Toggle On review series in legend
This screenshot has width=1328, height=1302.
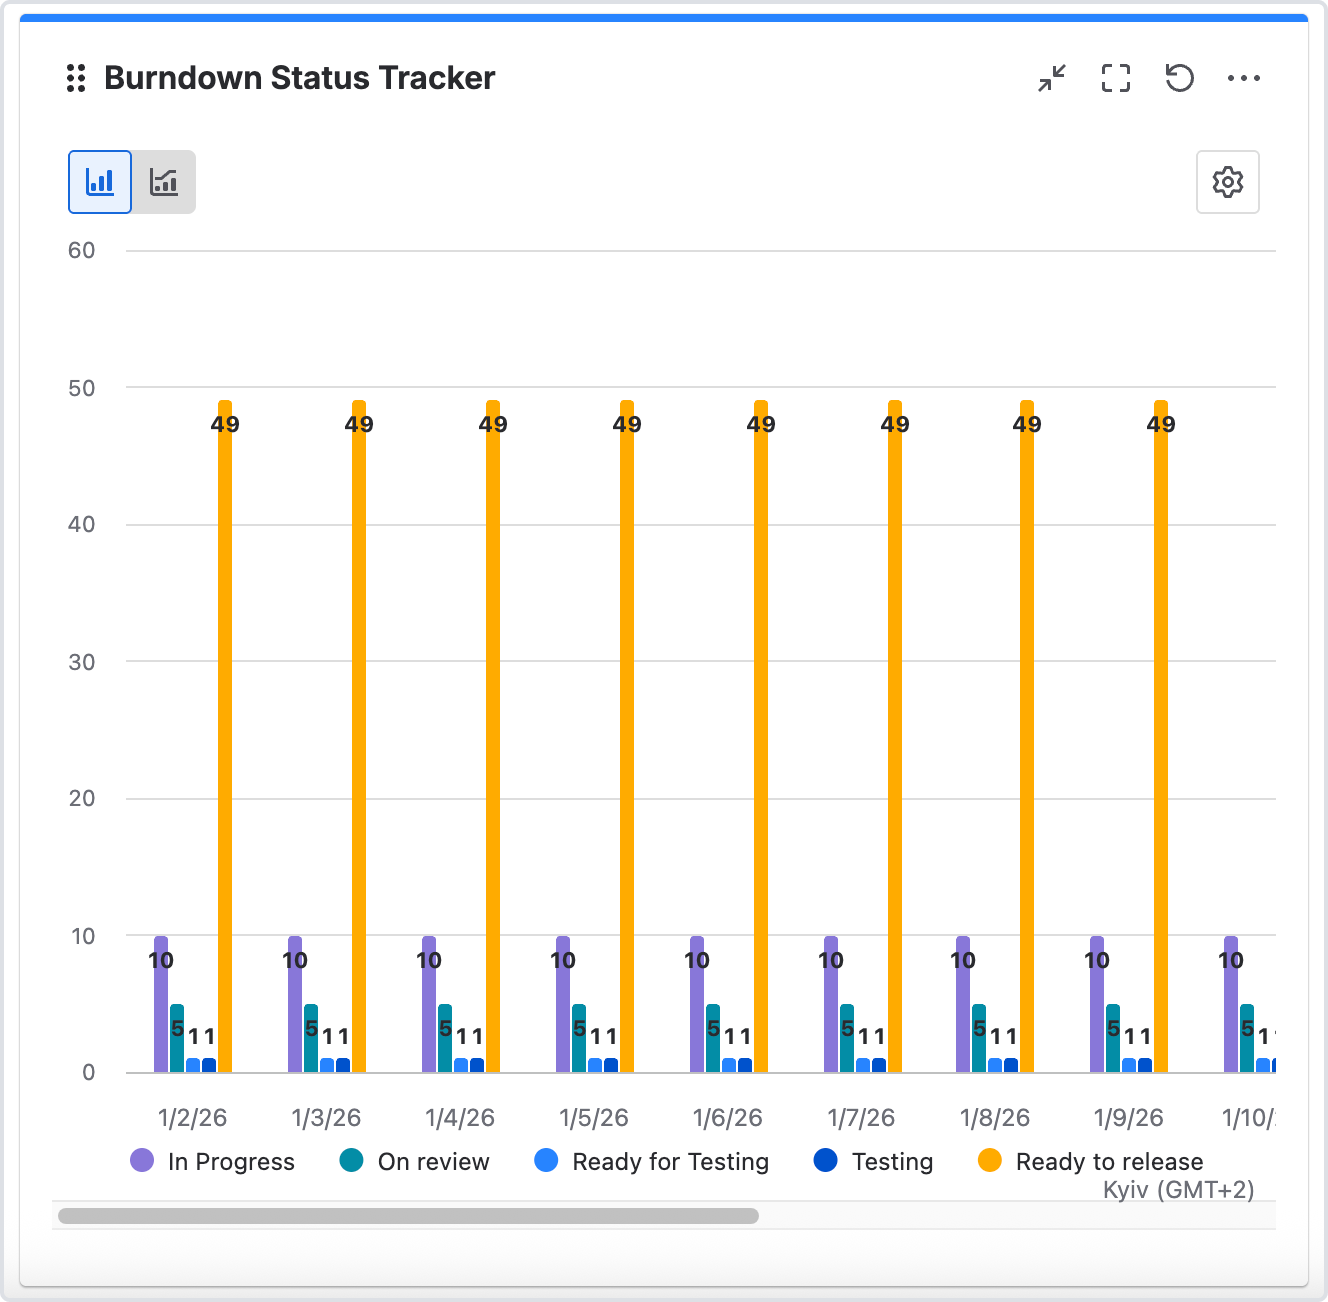(x=433, y=1161)
